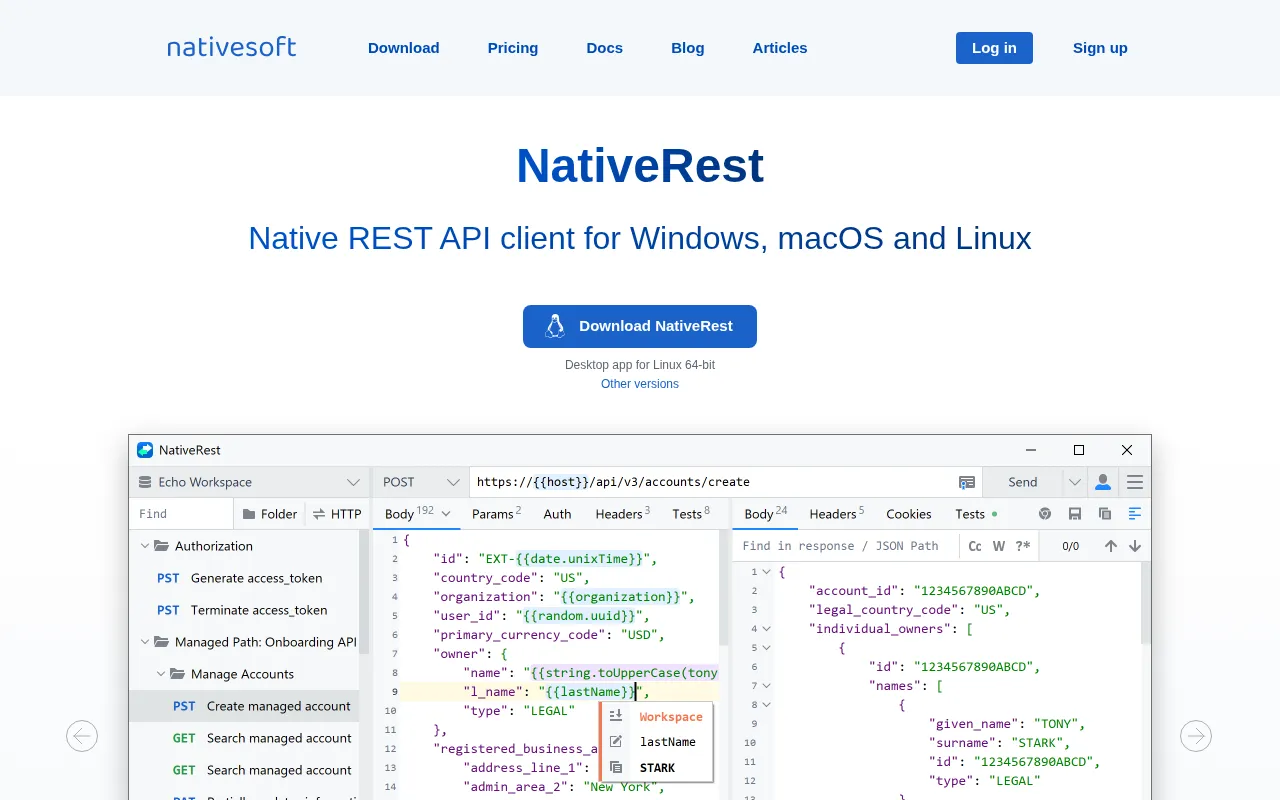
Task: Click the sidebar tree scrollbar
Action: (365, 592)
